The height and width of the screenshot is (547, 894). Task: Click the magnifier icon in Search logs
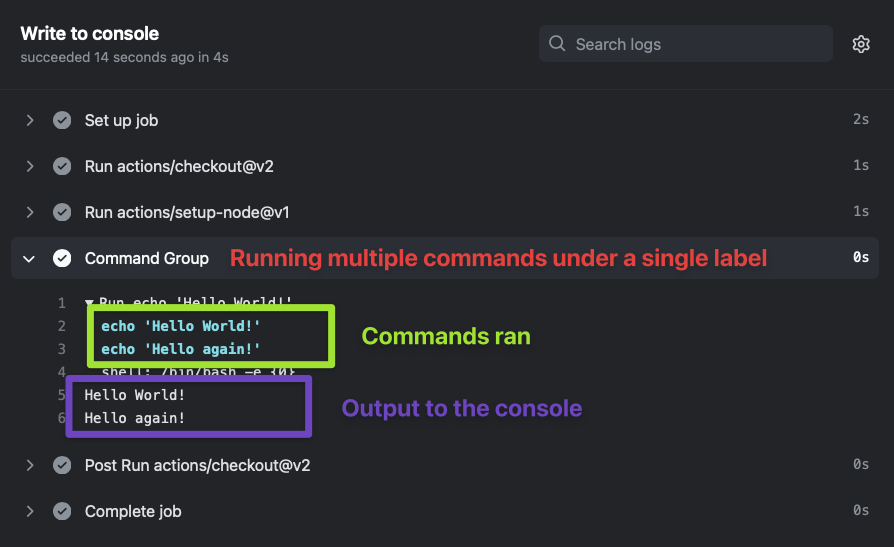pyautogui.click(x=557, y=44)
